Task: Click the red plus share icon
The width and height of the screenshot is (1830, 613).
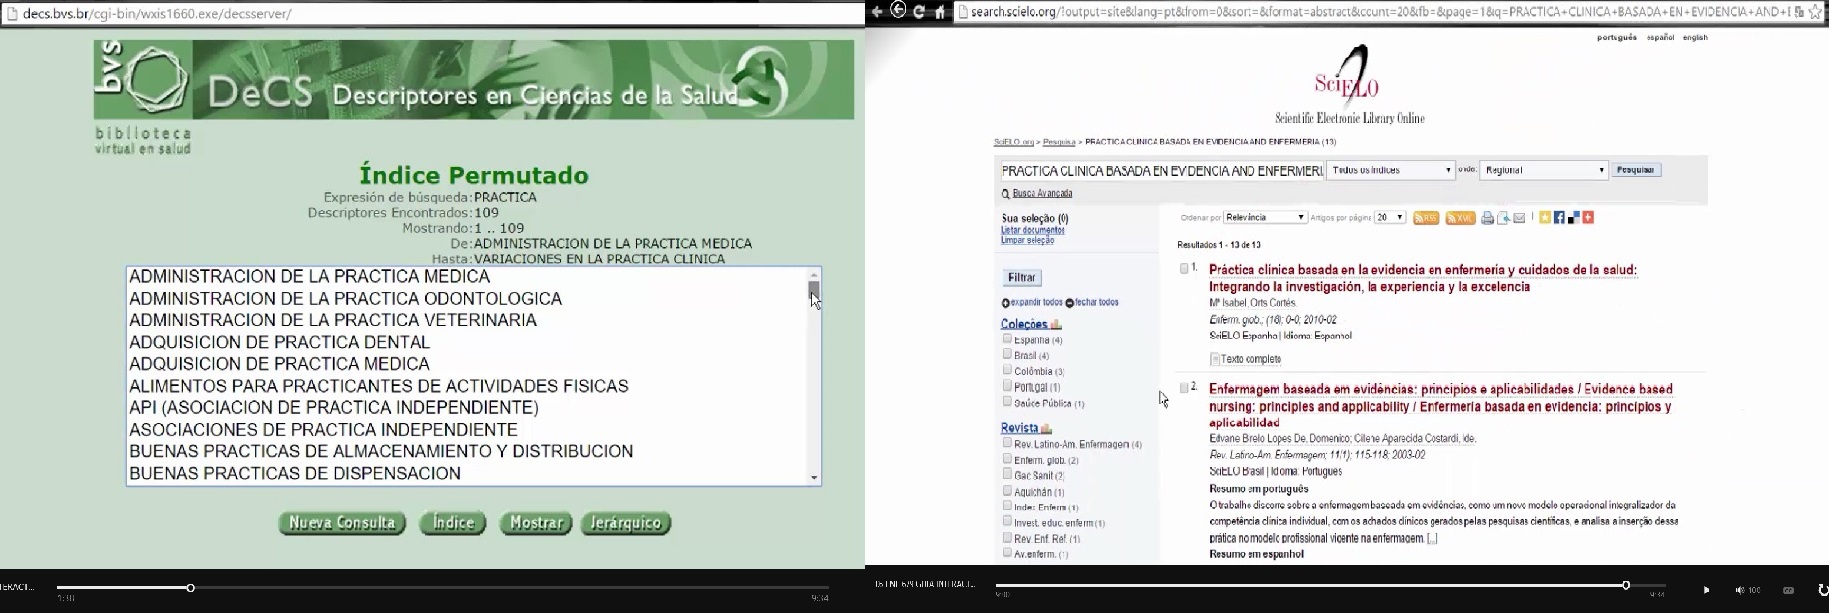Action: 1588,217
